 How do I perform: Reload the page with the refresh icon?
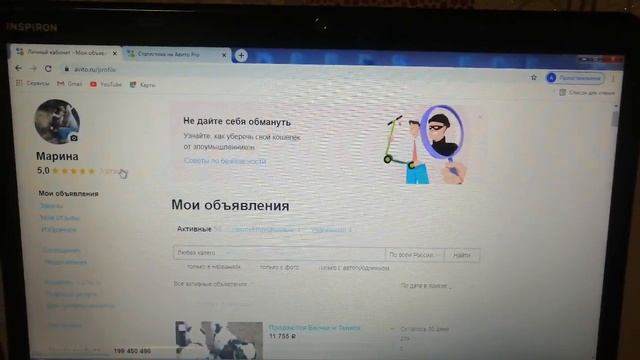click(x=48, y=69)
